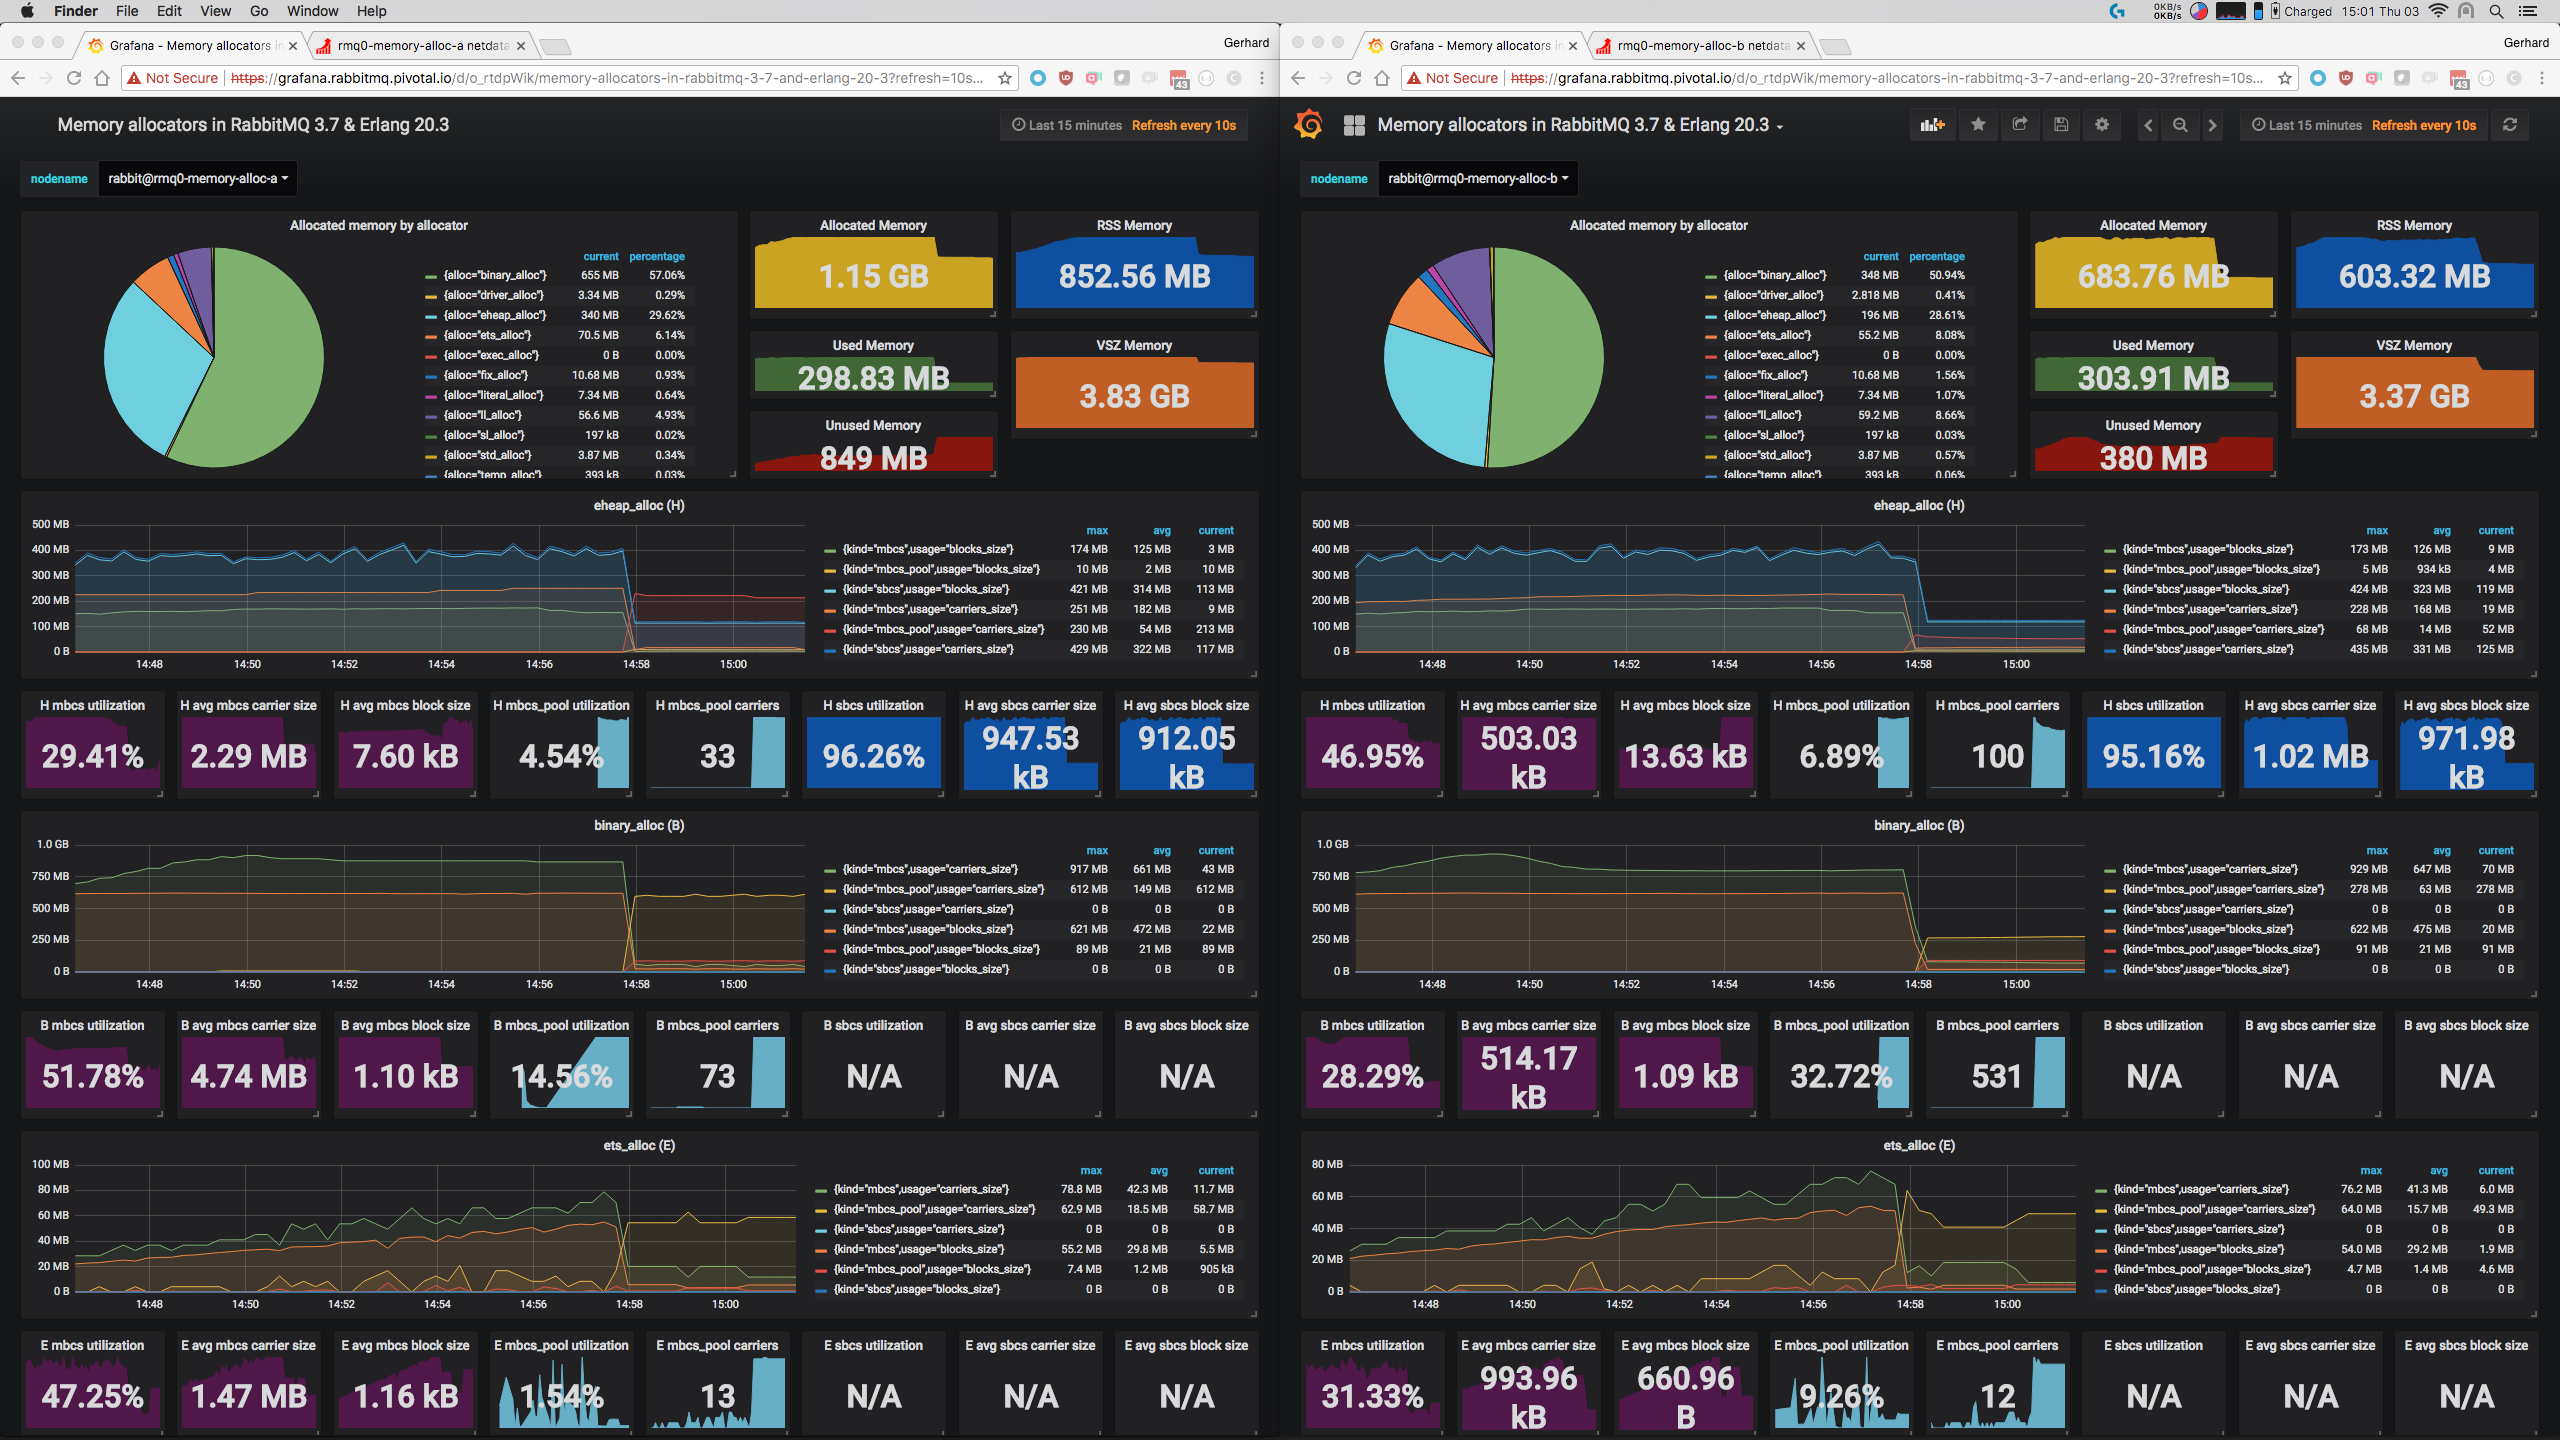Open Chrome three-dot menu in the right window

pos(2542,78)
